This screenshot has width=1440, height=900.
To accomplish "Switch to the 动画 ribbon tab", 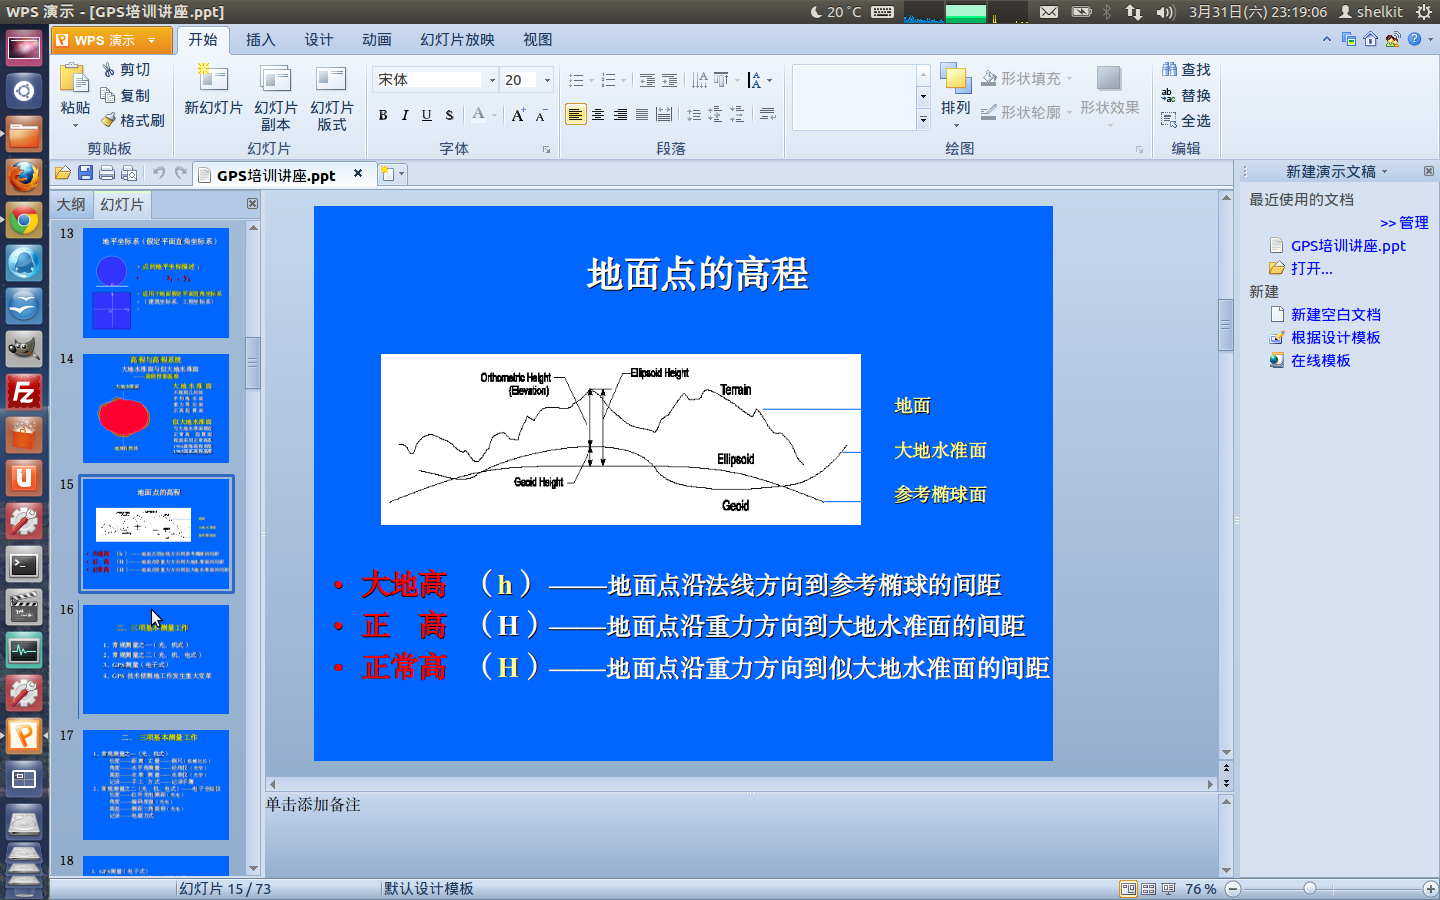I will point(377,40).
